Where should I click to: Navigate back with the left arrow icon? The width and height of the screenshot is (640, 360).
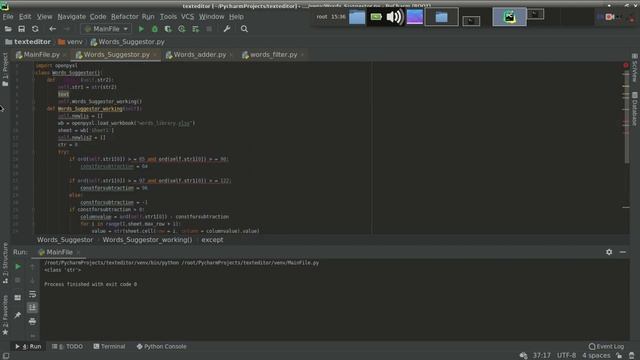click(x=52, y=29)
